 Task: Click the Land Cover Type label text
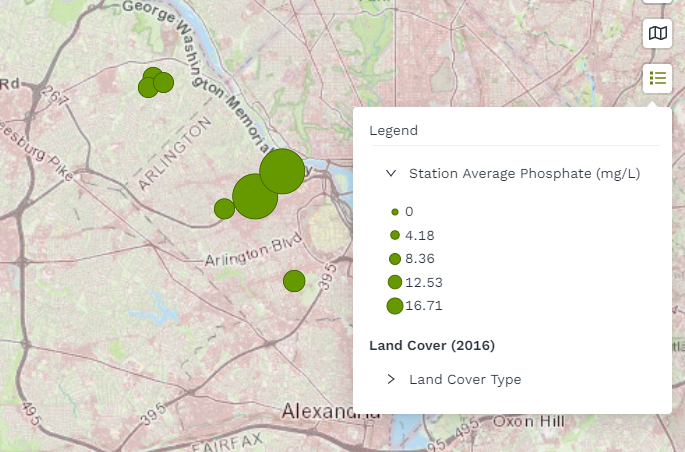pos(464,379)
